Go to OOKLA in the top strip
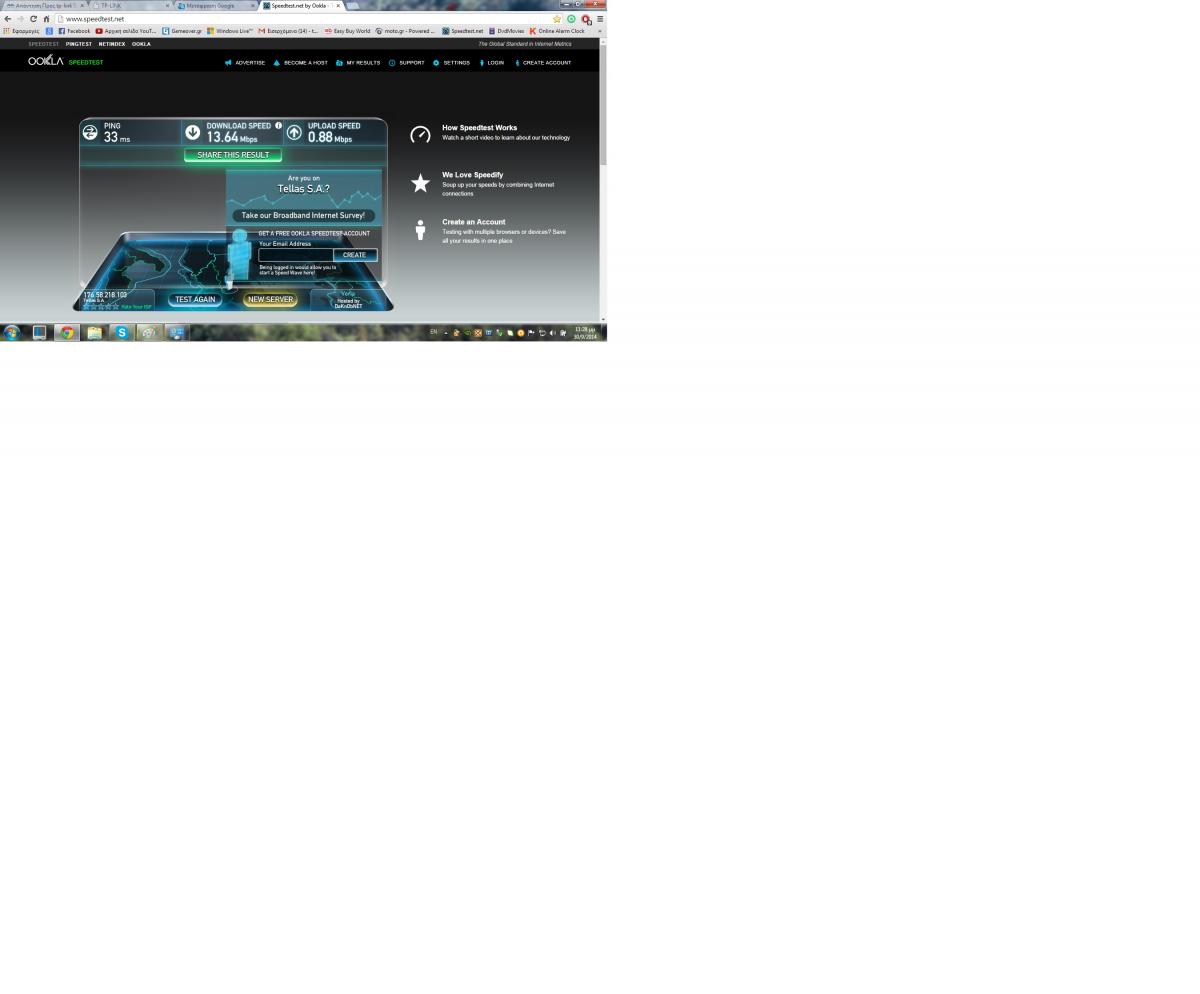 click(141, 44)
